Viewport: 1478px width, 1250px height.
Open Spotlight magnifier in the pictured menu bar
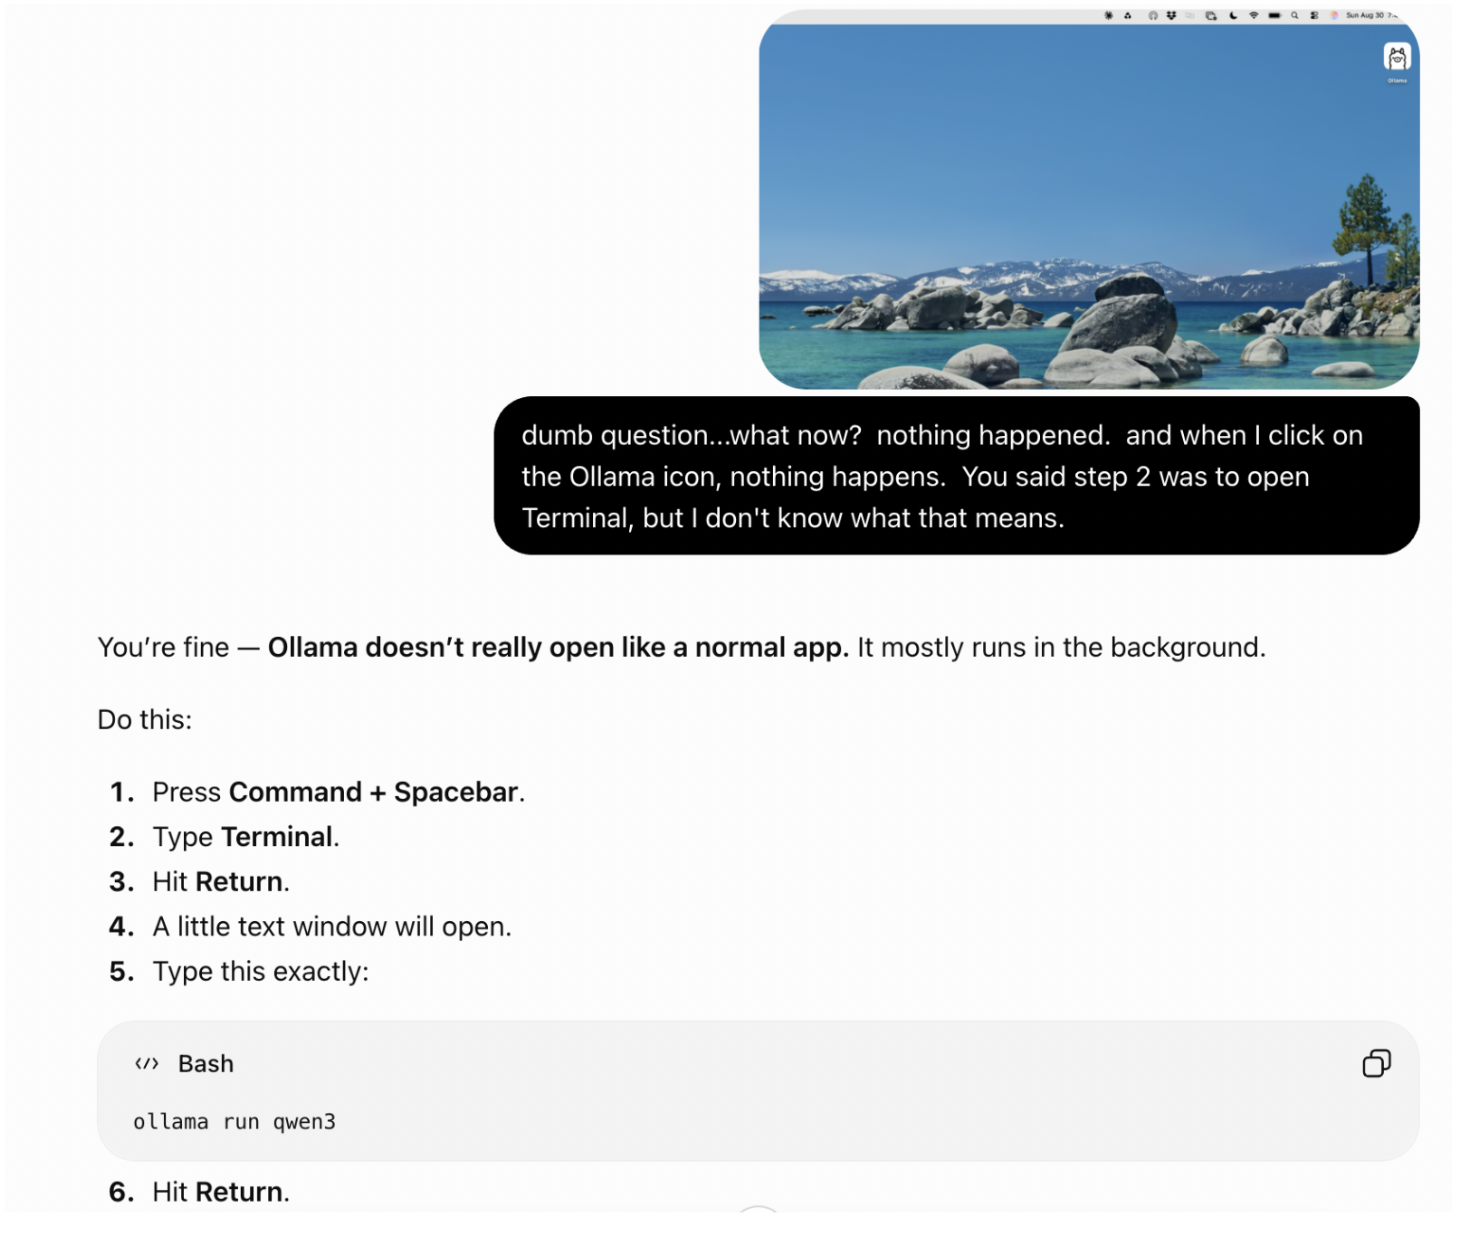pos(1295,15)
